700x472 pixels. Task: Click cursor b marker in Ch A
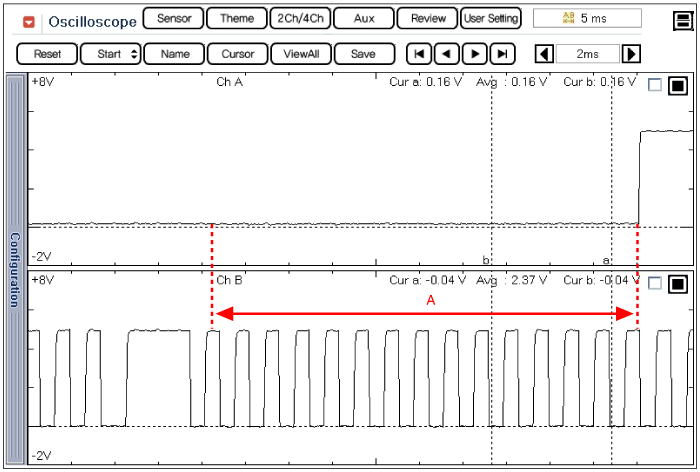click(486, 259)
